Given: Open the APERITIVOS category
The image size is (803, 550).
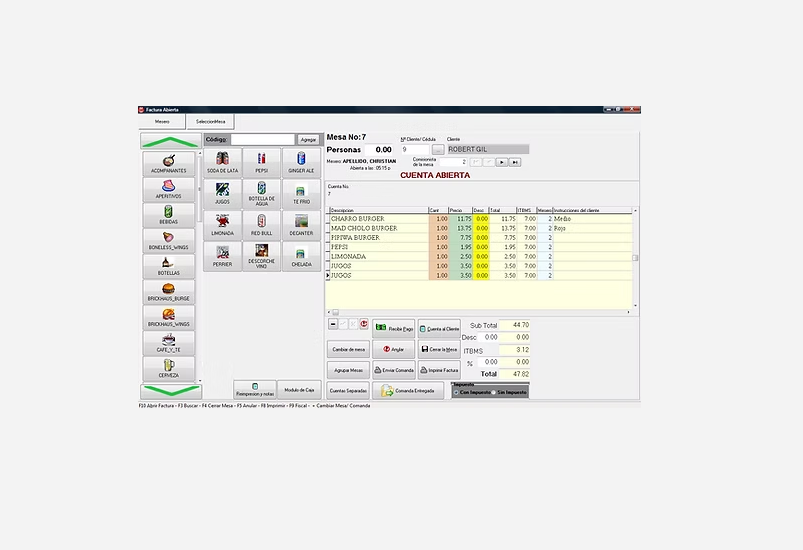Looking at the screenshot, I should (x=168, y=190).
